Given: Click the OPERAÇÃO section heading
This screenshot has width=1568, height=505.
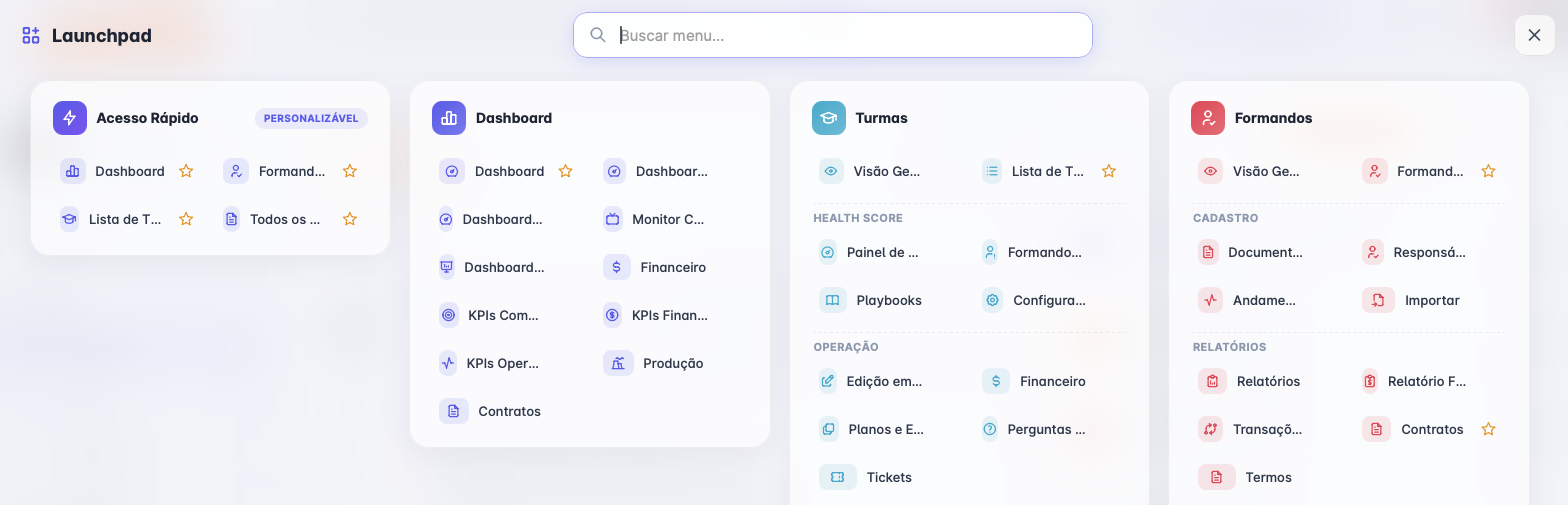Looking at the screenshot, I should point(846,347).
